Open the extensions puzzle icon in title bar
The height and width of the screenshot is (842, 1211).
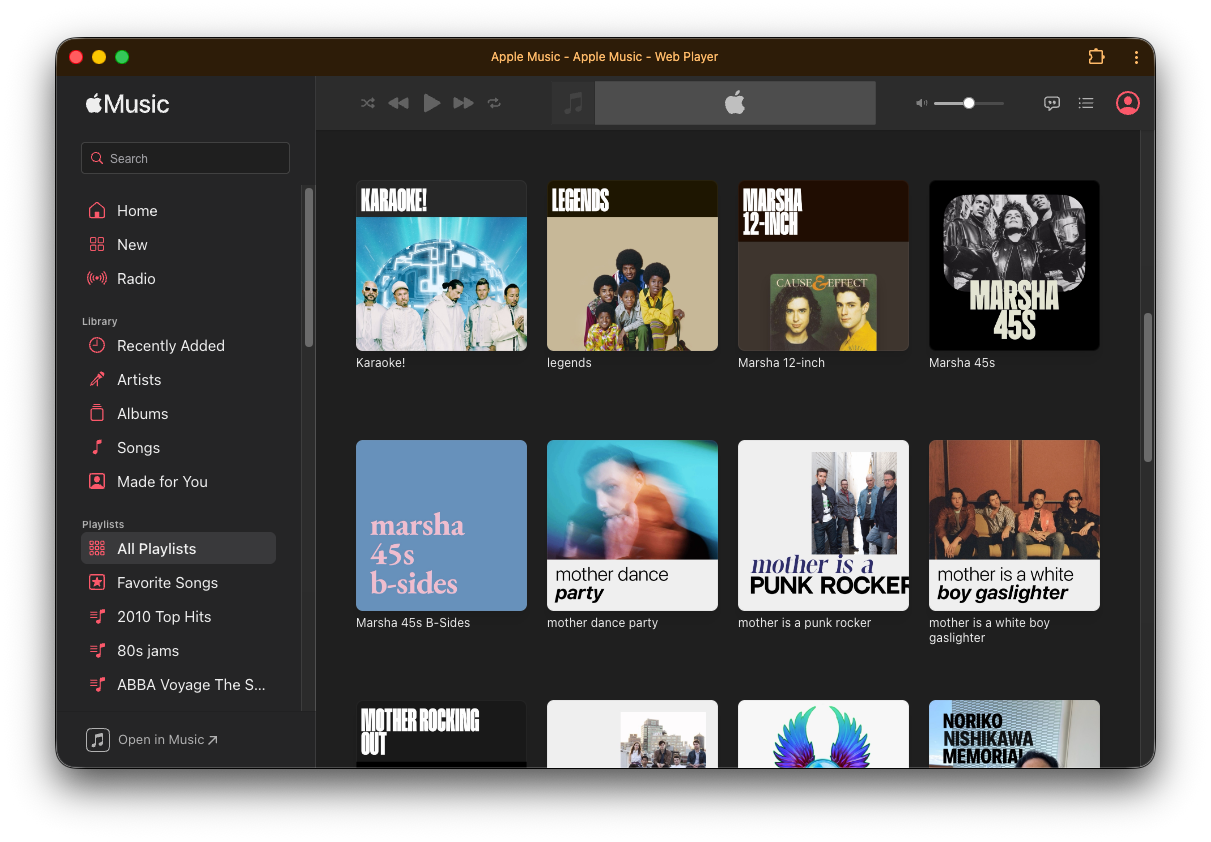click(x=1096, y=57)
